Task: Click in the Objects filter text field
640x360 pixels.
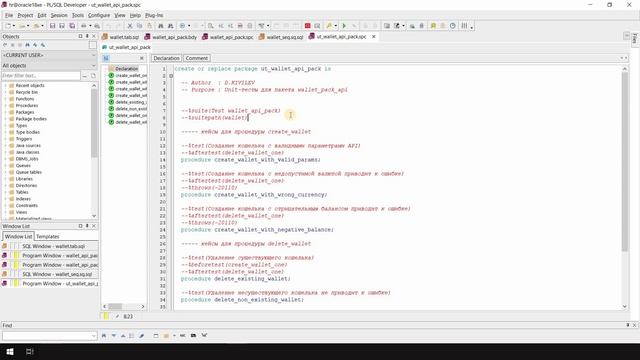Action: 41,76
